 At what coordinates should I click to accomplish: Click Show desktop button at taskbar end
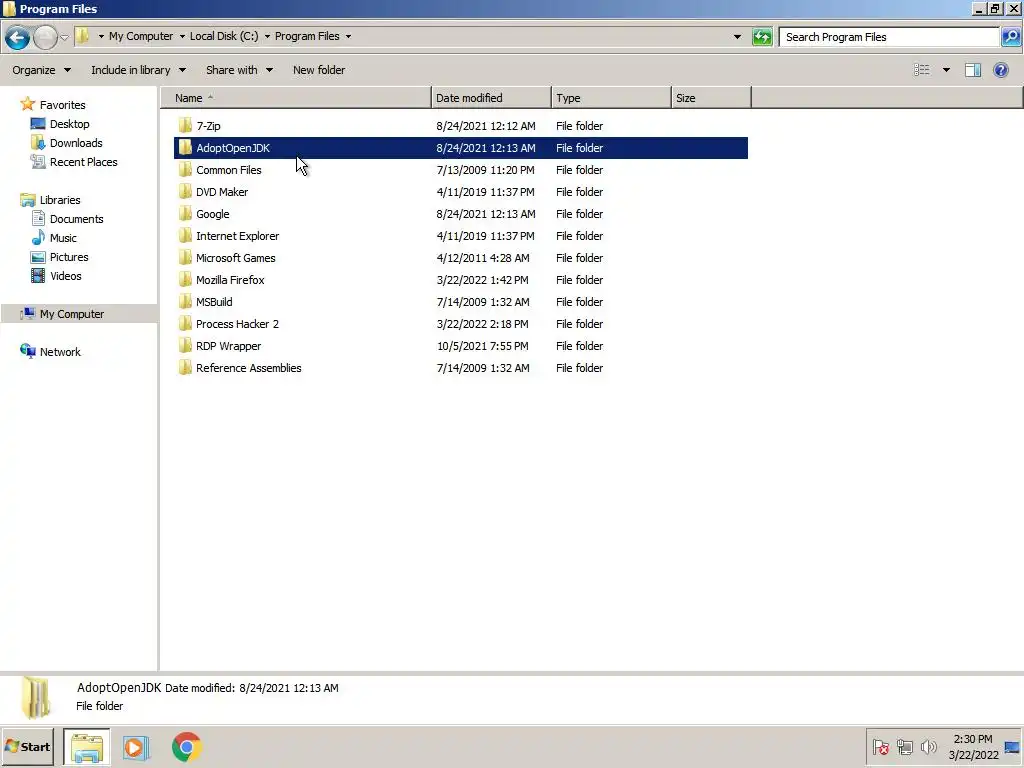pyautogui.click(x=1012, y=747)
